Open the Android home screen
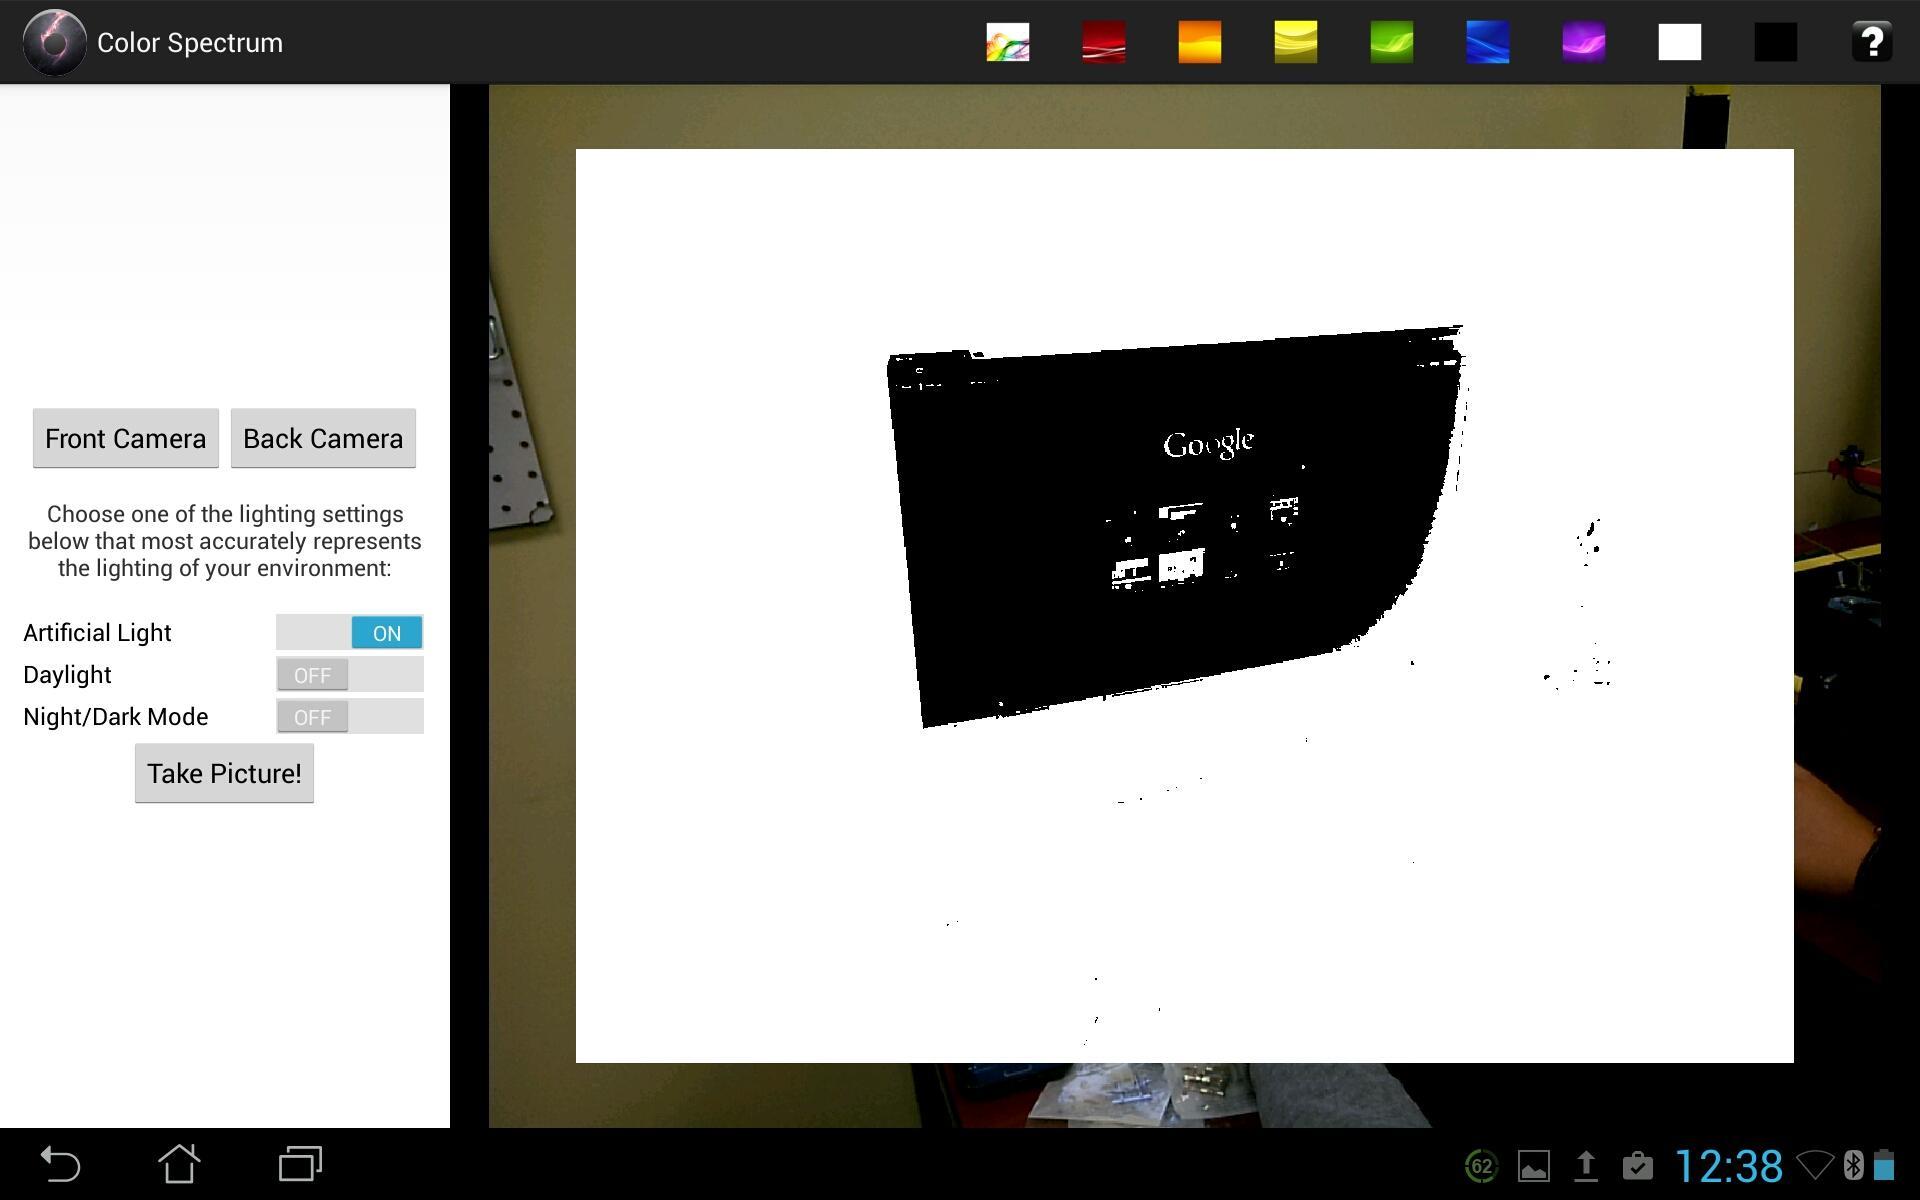 click(180, 1165)
